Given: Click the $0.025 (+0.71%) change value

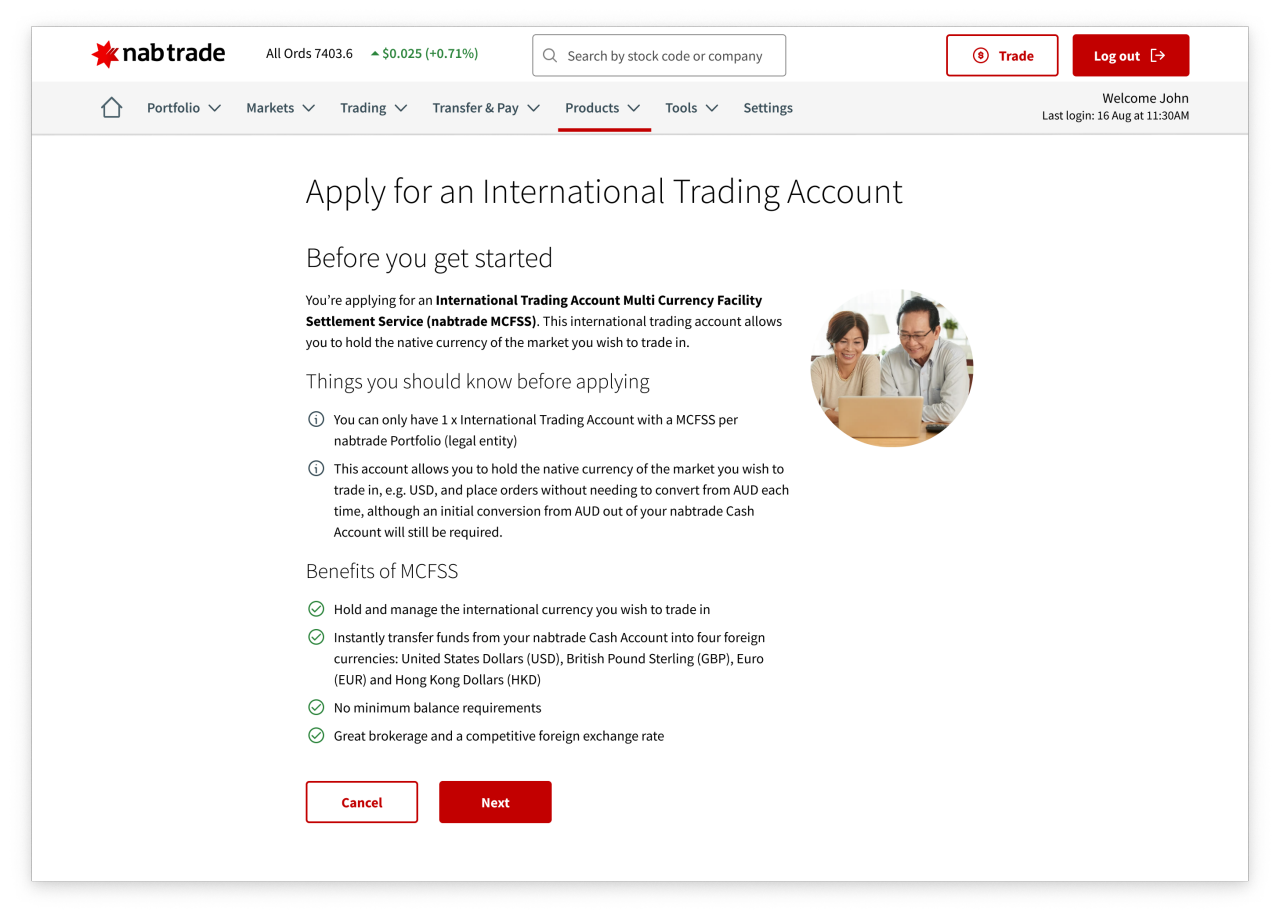Looking at the screenshot, I should pyautogui.click(x=430, y=54).
